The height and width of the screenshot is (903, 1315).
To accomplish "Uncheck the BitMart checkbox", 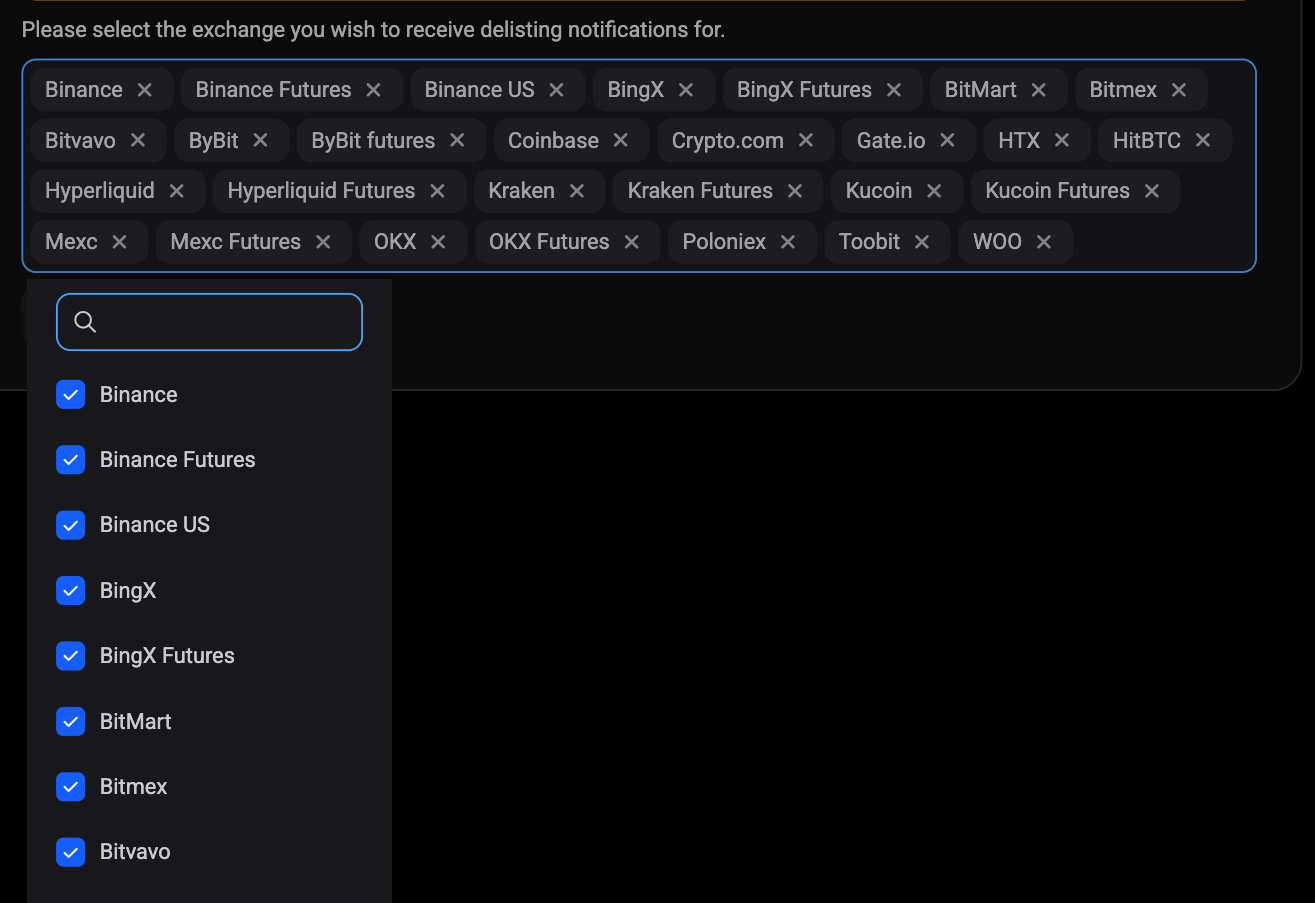I will pos(71,722).
